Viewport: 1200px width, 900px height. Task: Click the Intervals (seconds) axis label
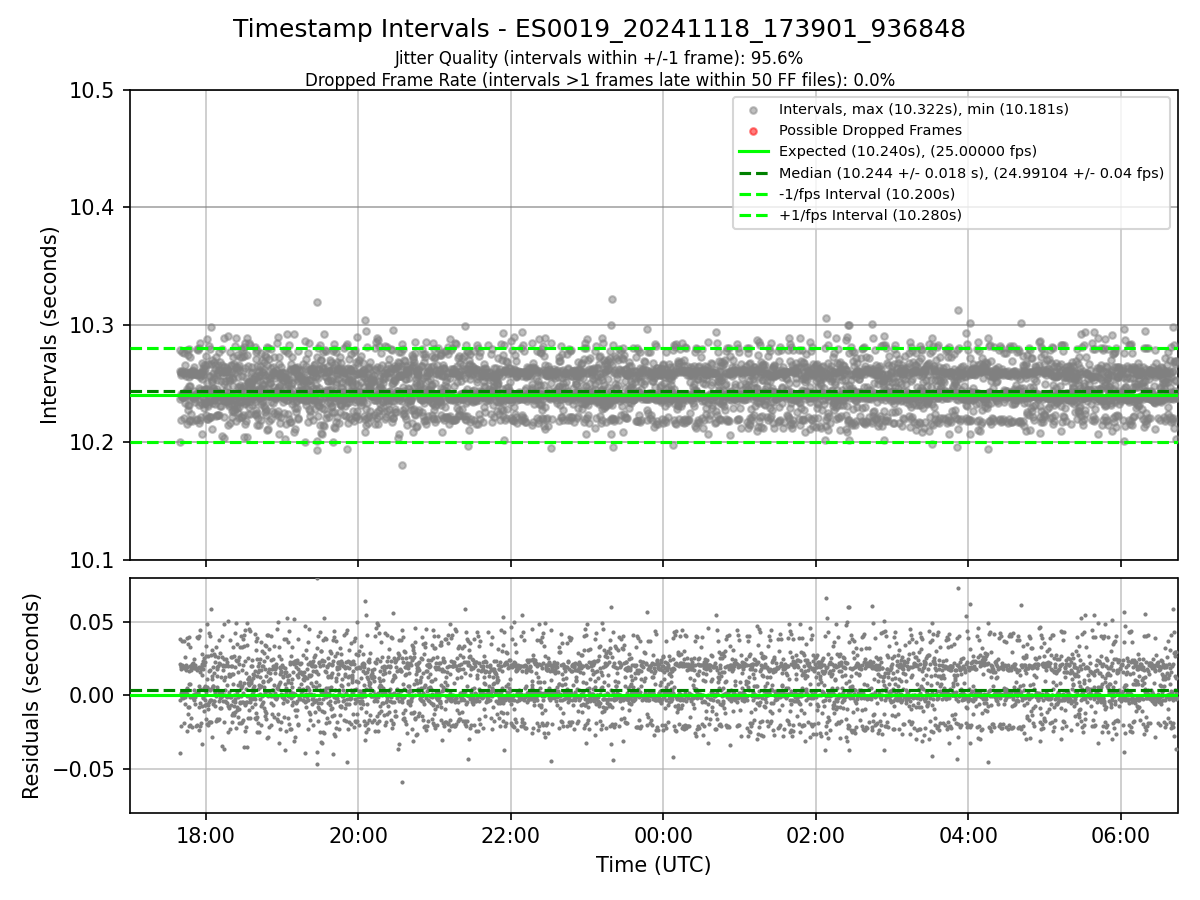tap(50, 325)
